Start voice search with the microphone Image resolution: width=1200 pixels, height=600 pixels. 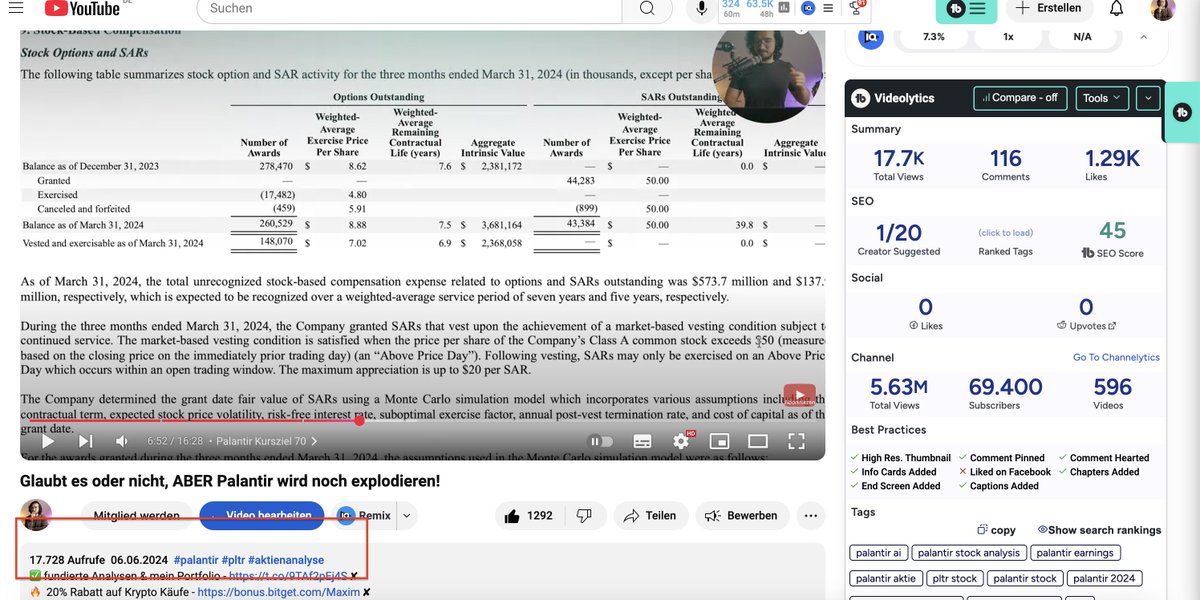702,8
